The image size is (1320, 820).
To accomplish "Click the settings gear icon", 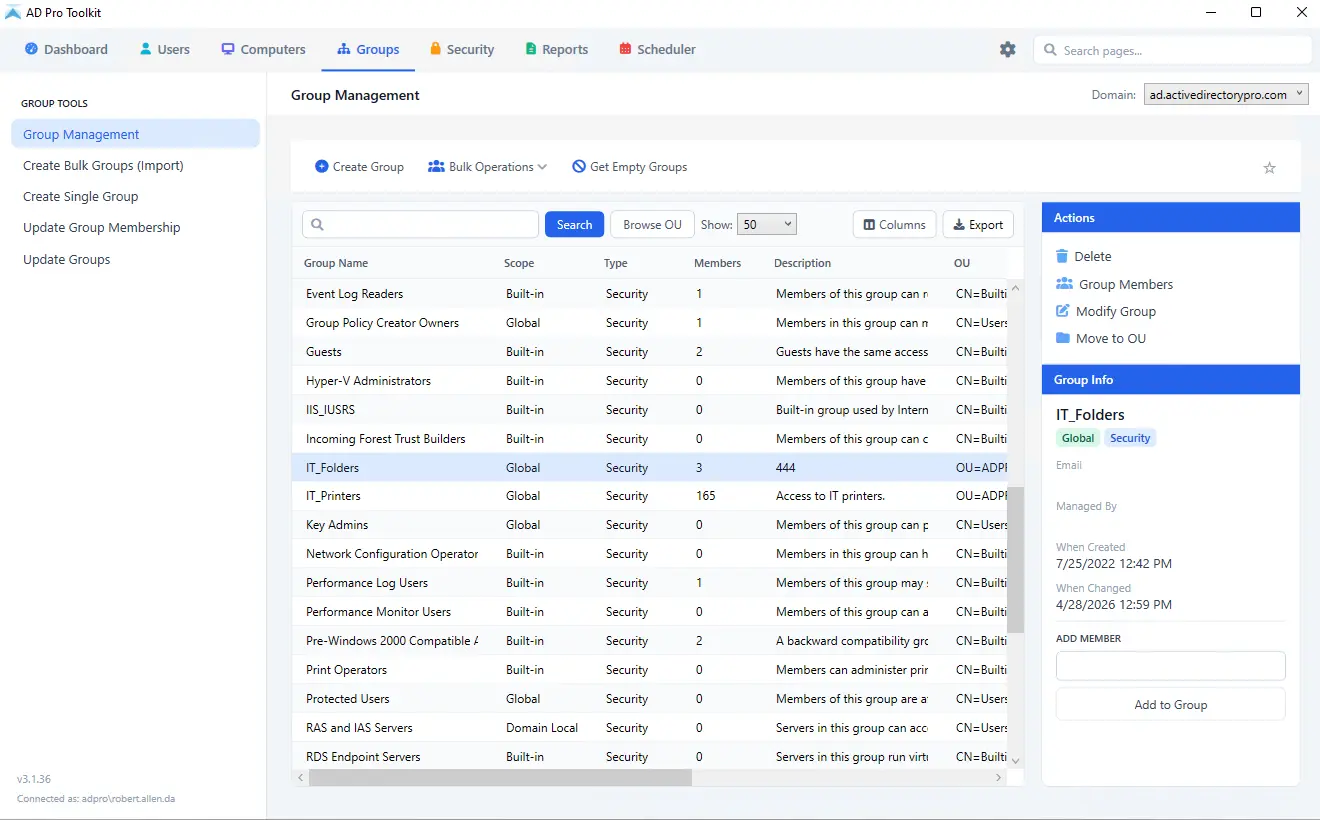I will pyautogui.click(x=1008, y=49).
